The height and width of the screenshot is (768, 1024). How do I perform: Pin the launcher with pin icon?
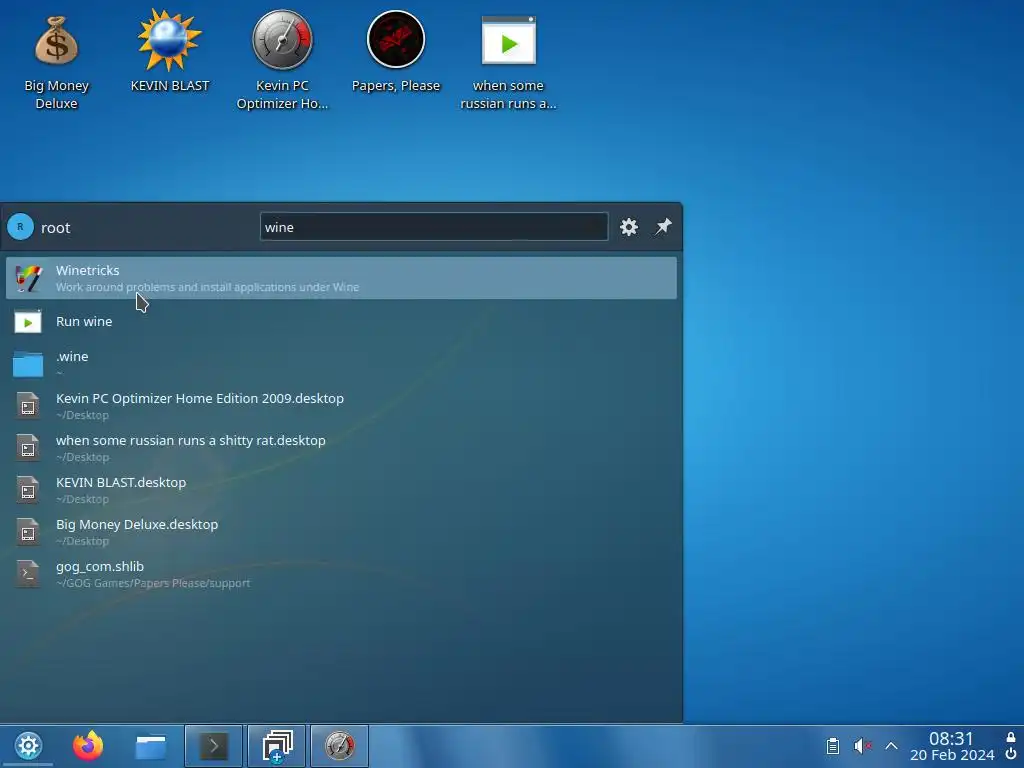tap(663, 227)
